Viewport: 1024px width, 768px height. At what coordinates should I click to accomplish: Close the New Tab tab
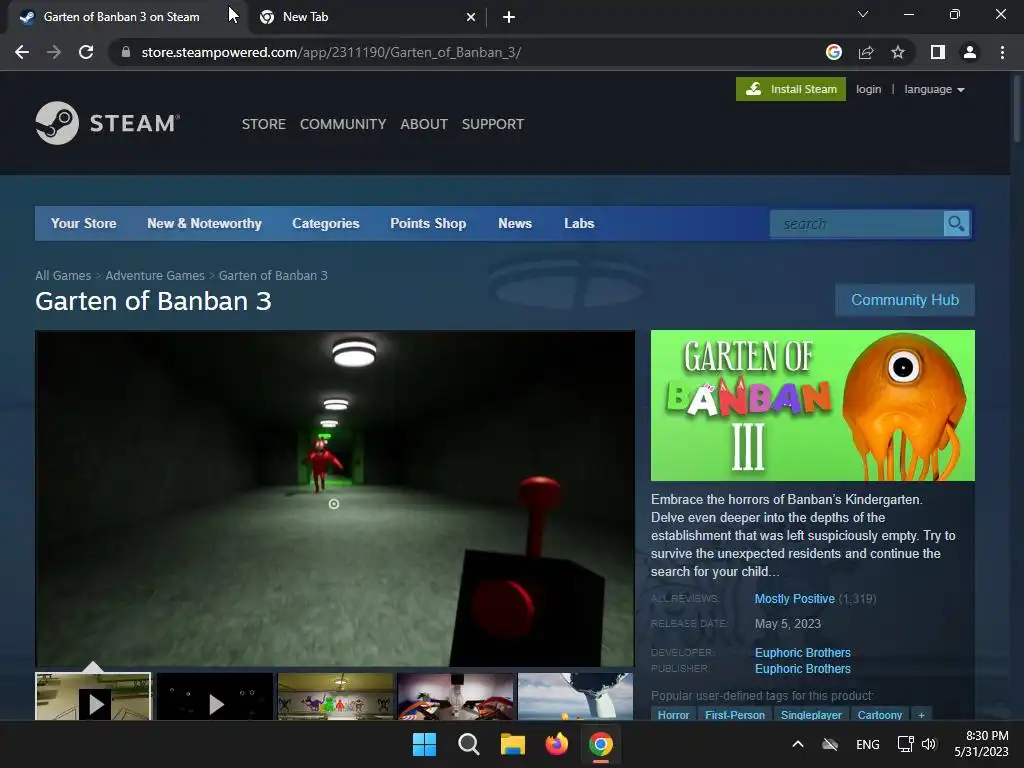[x=471, y=17]
